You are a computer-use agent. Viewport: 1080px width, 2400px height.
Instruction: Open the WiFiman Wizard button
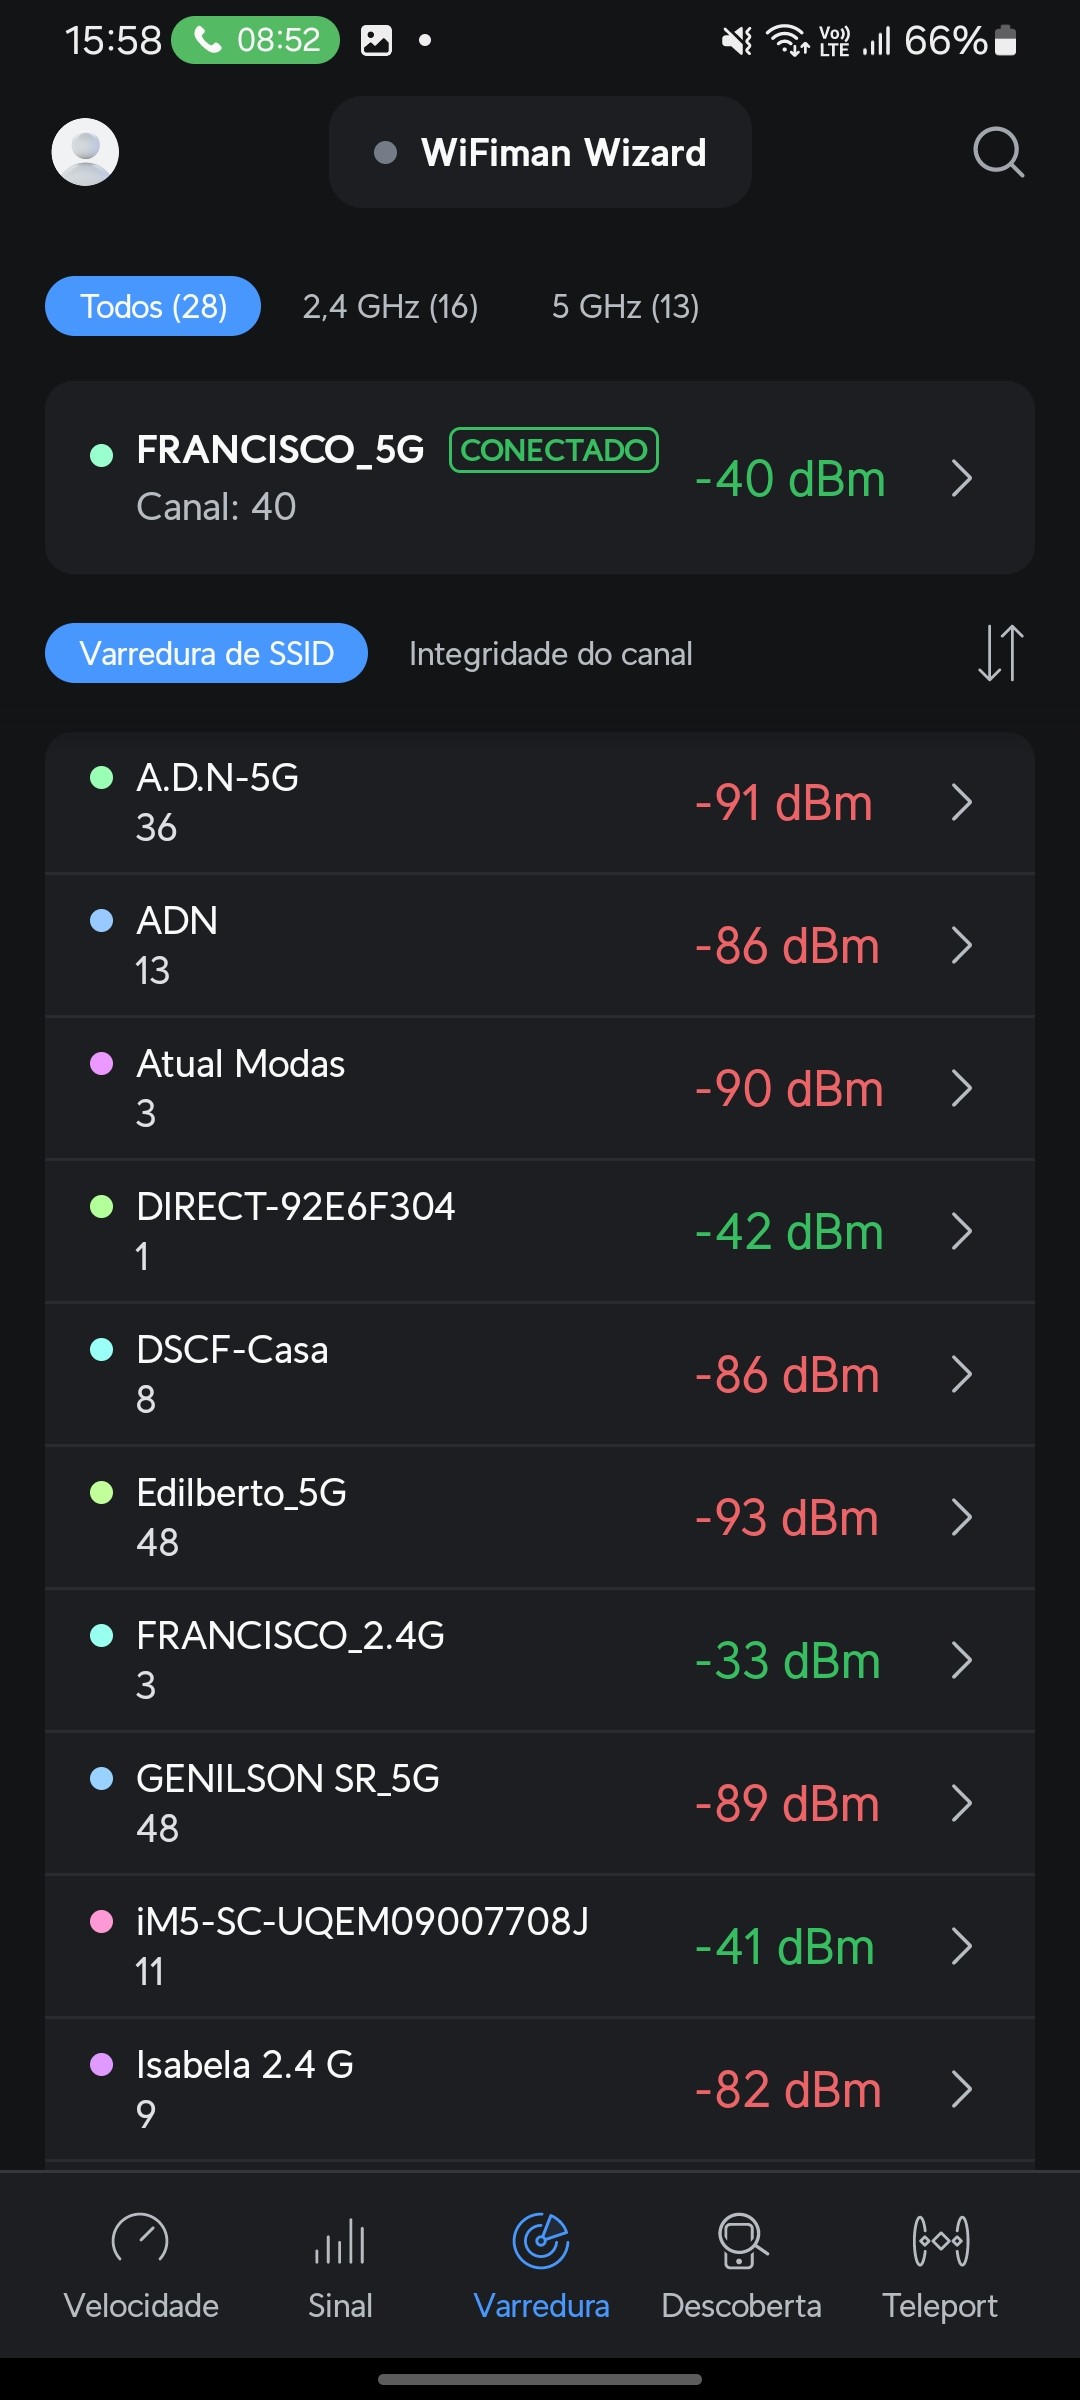[540, 152]
